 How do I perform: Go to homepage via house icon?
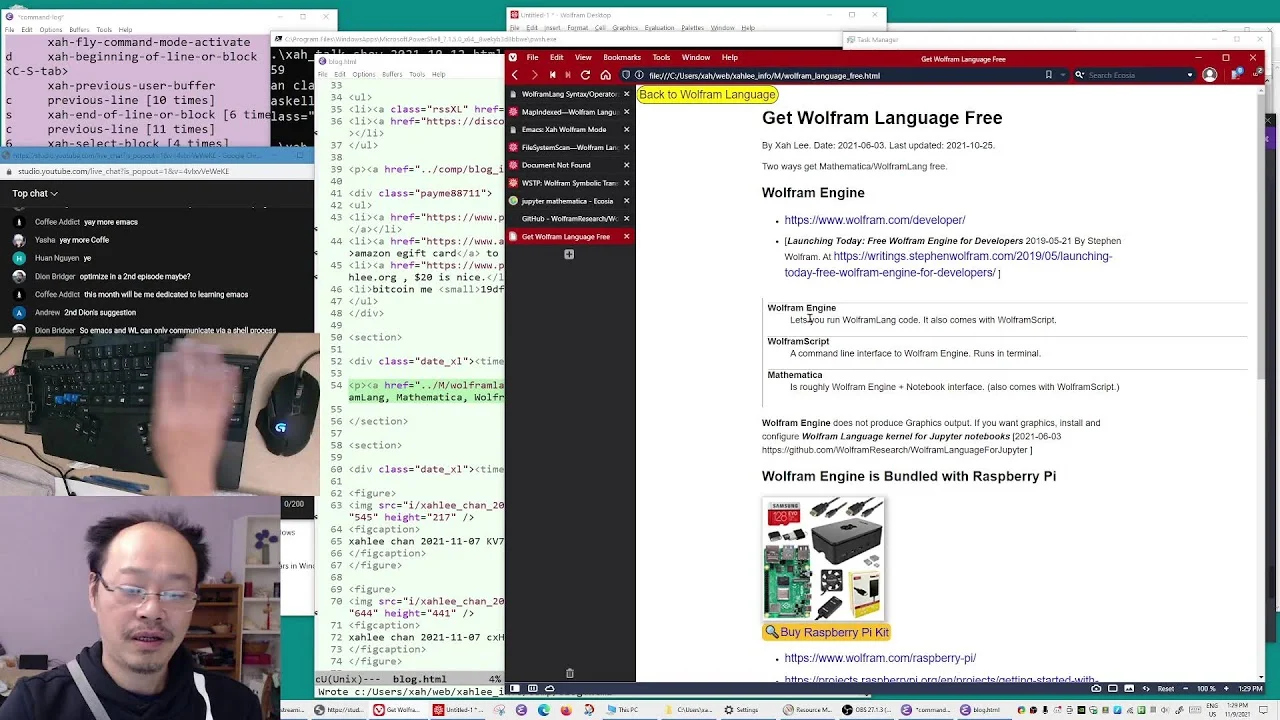(x=605, y=75)
